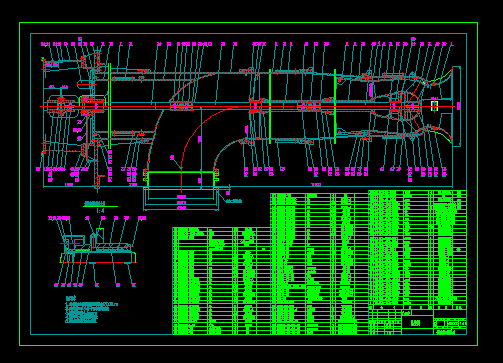Select the rectangular outlet flange below the elbow
This screenshot has width=503, height=363.
click(x=181, y=180)
